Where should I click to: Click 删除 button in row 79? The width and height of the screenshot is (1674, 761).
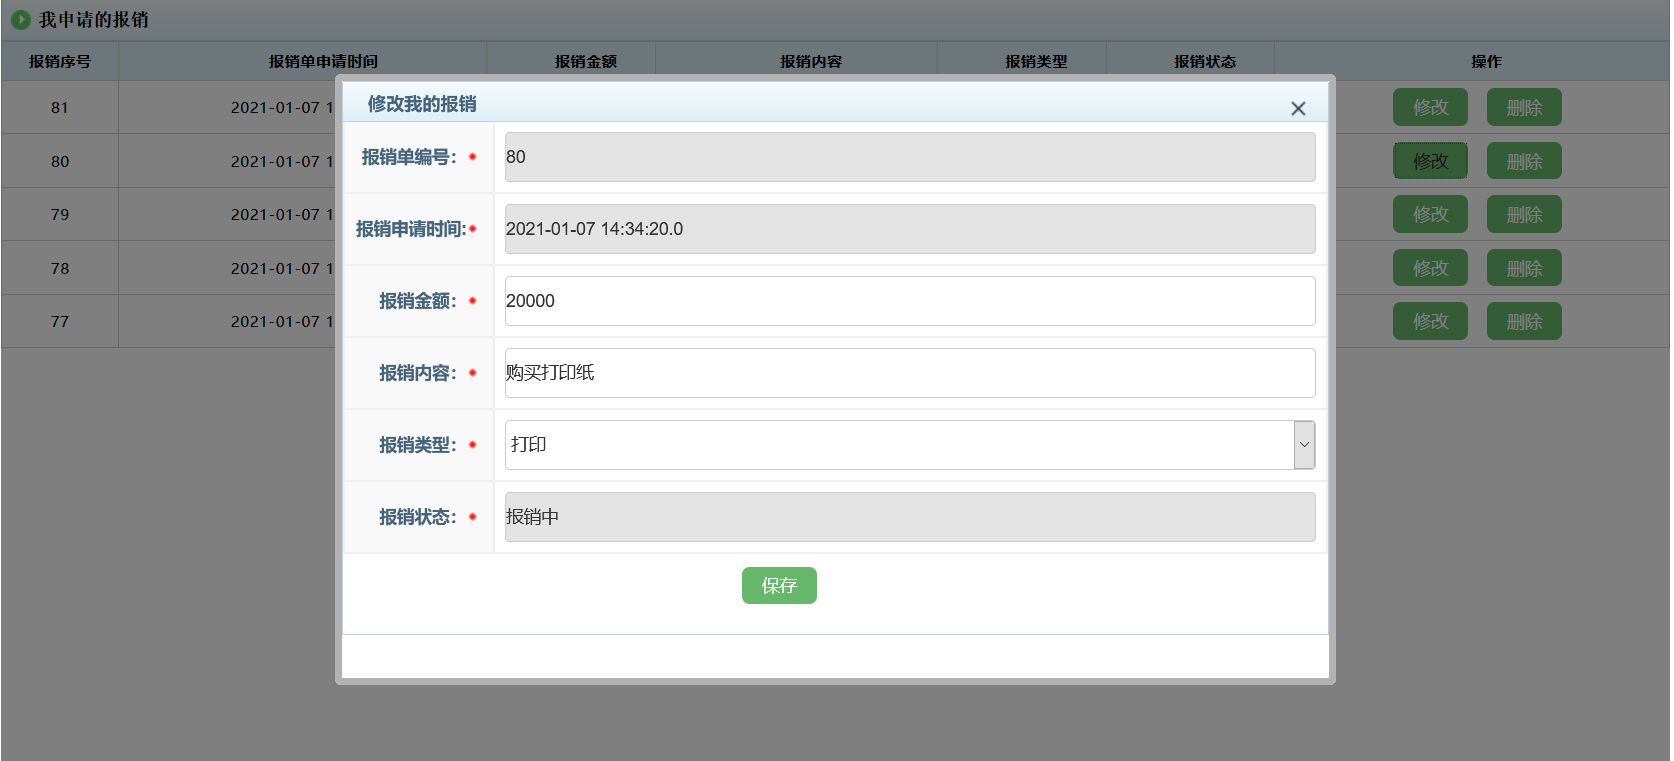(1524, 214)
